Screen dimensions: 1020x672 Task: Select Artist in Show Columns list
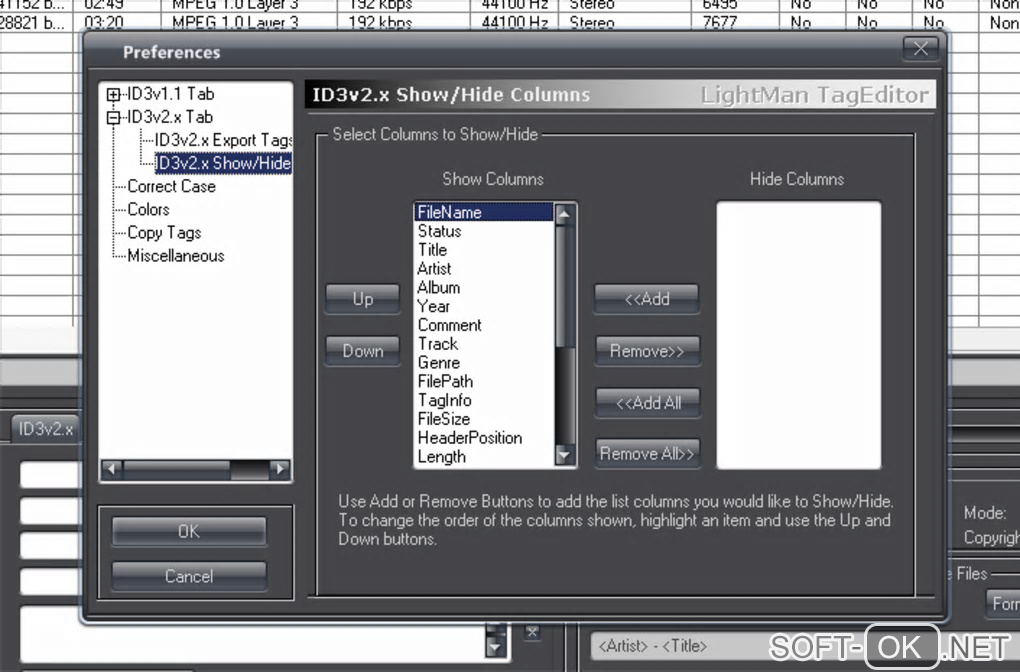(x=483, y=269)
